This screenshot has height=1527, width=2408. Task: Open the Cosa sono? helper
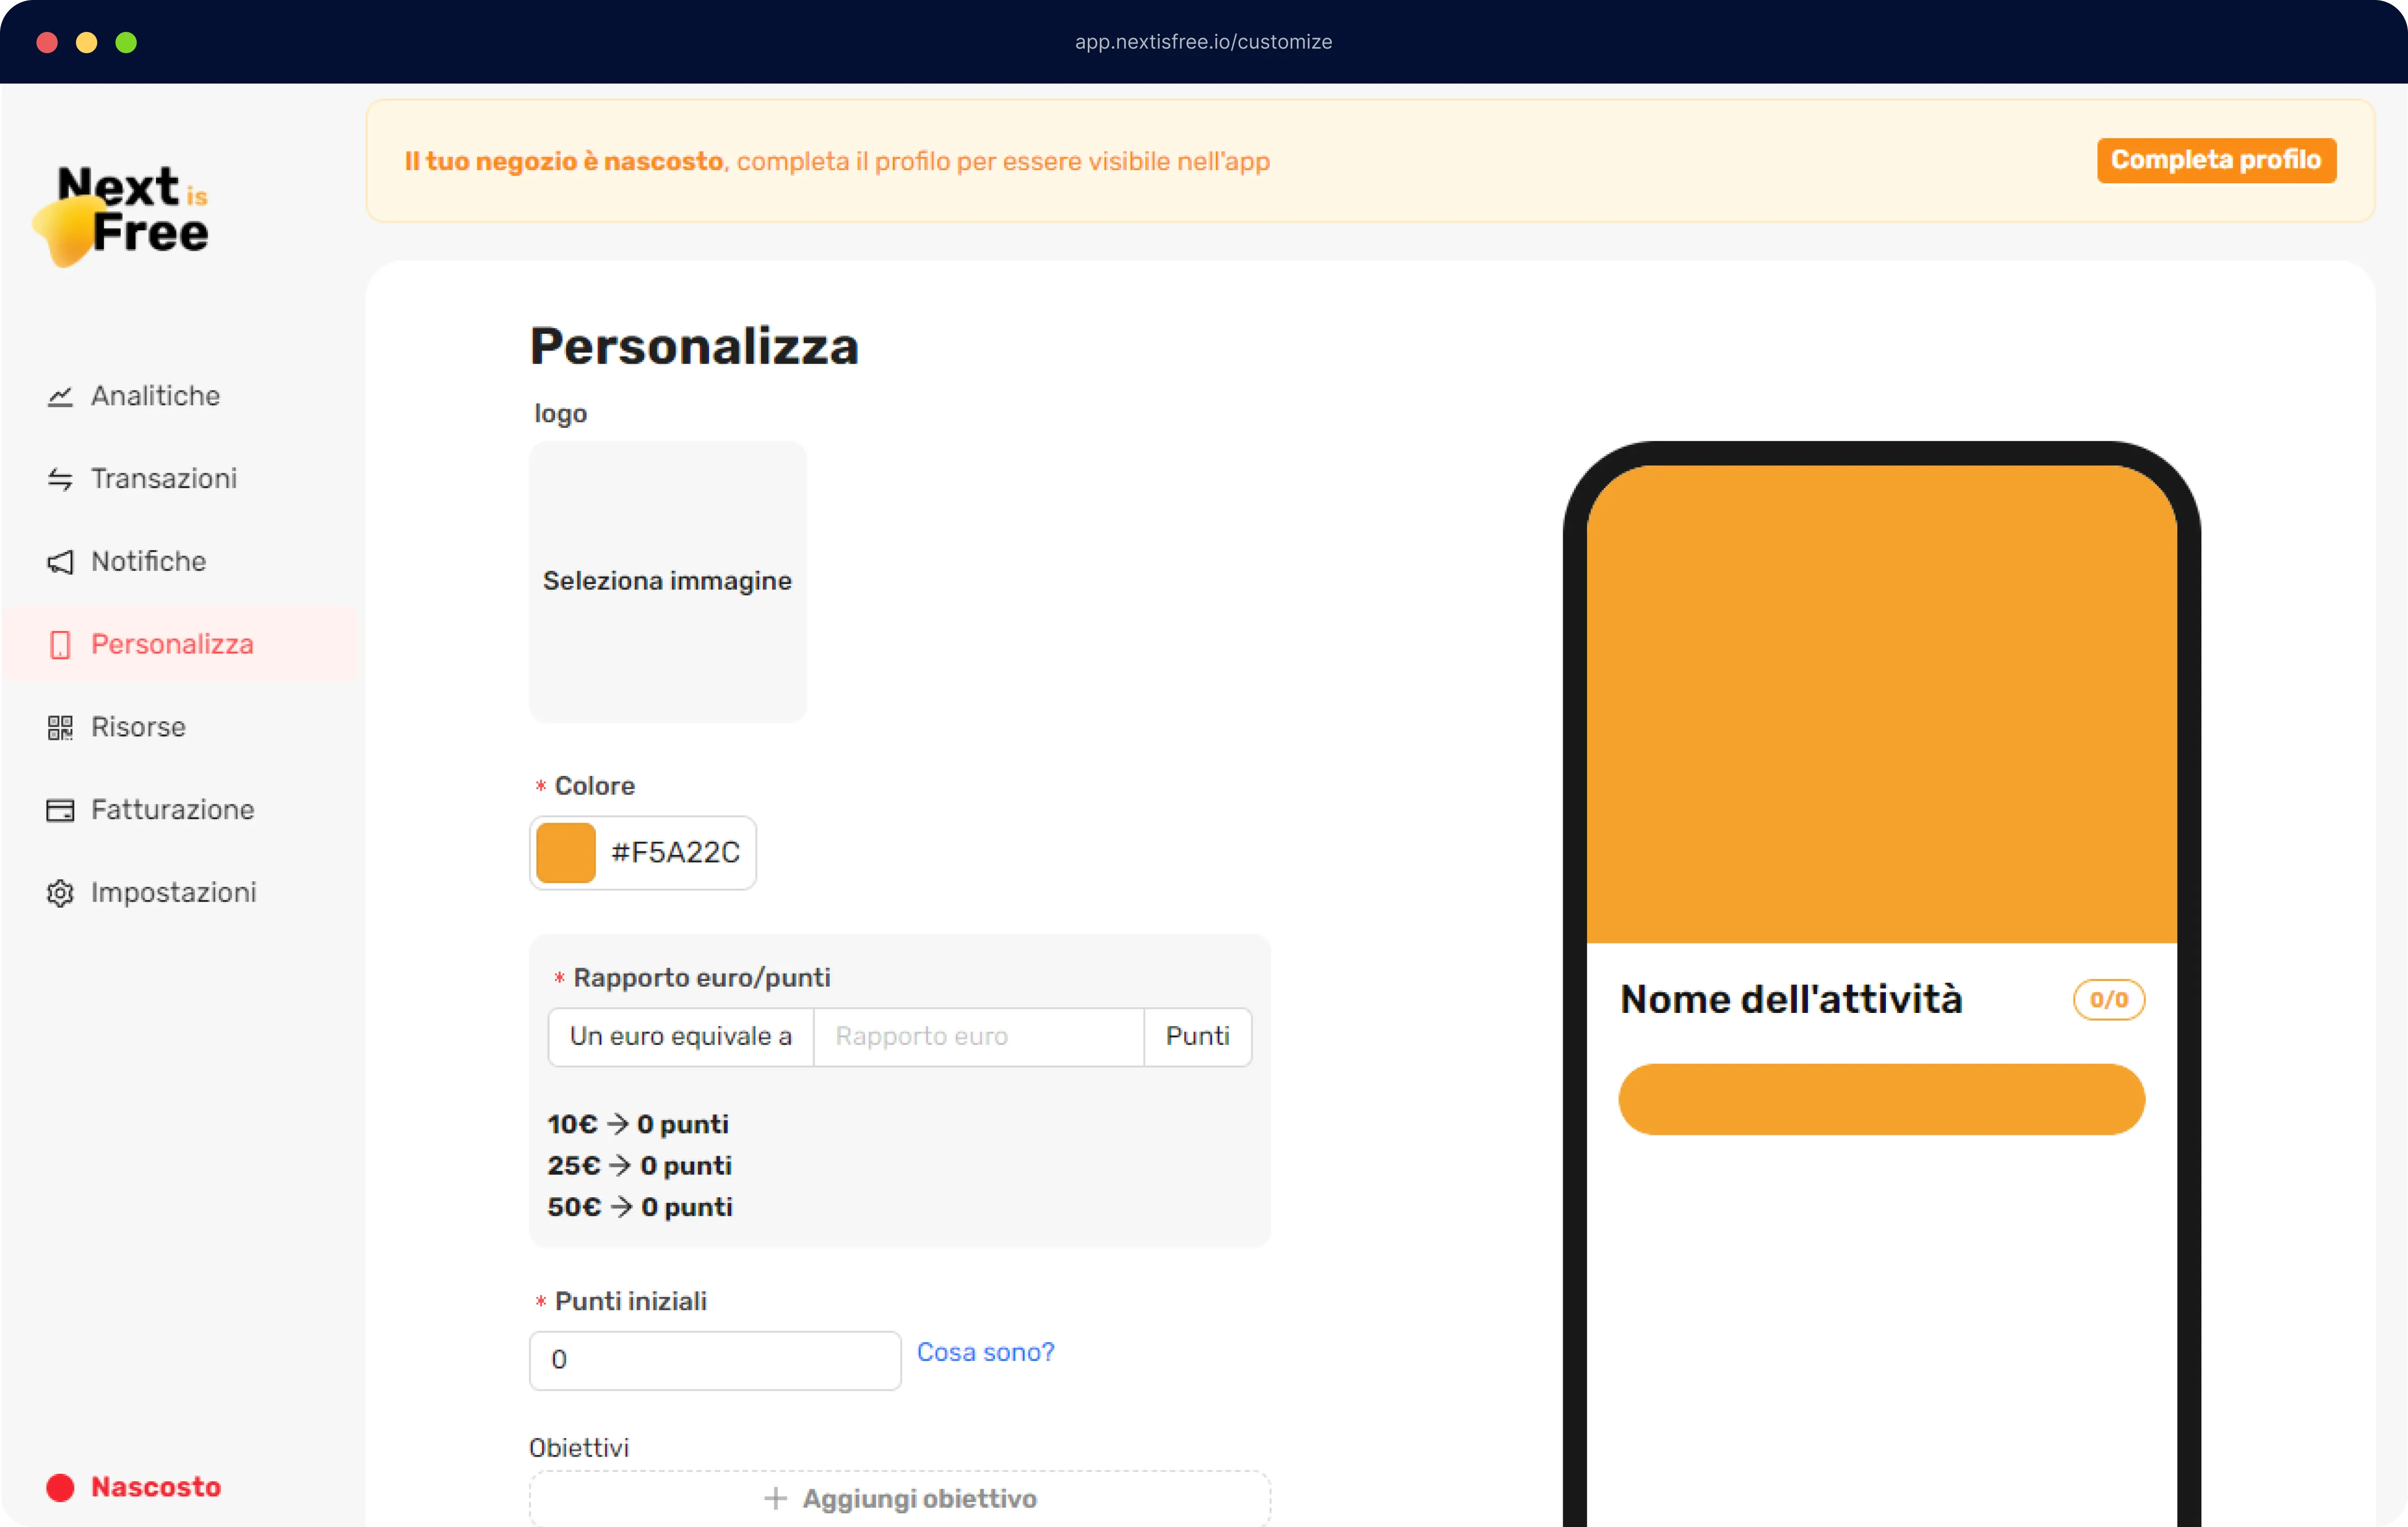click(985, 1352)
